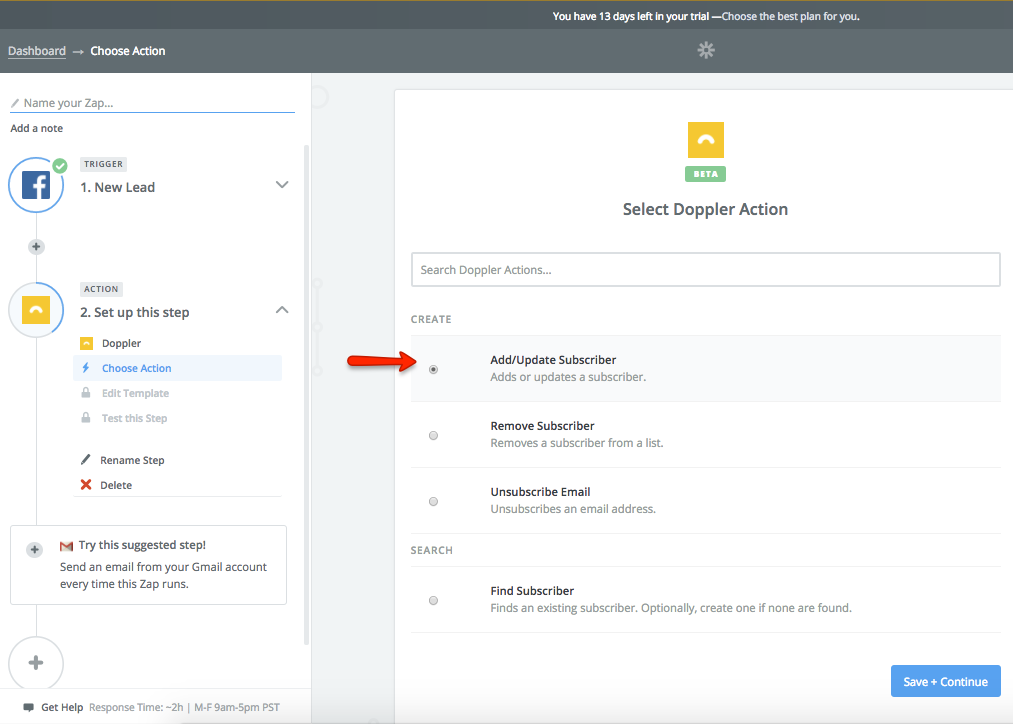Click the left sidebar vertical scrollbar

pyautogui.click(x=306, y=394)
